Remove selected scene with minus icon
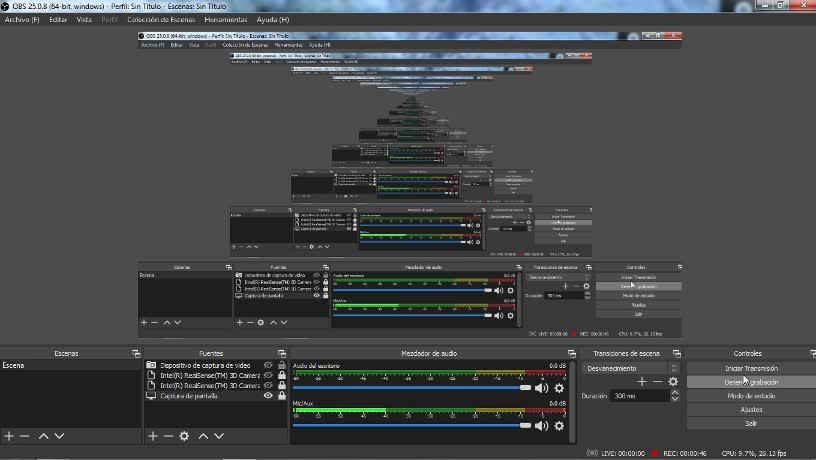The image size is (816, 460). (x=24, y=436)
